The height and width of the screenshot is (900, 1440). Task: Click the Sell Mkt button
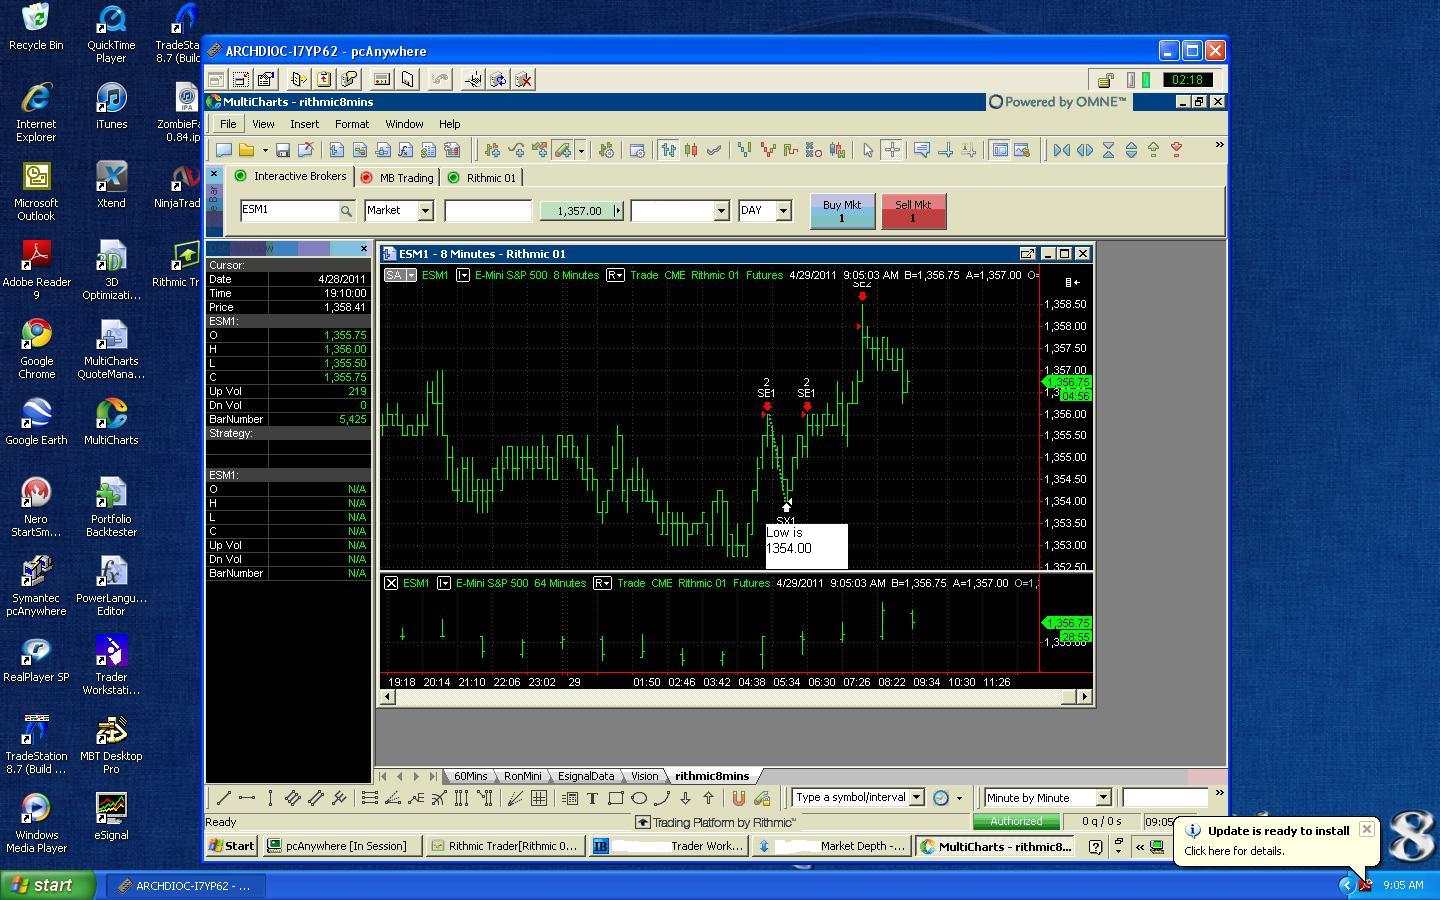(x=913, y=211)
